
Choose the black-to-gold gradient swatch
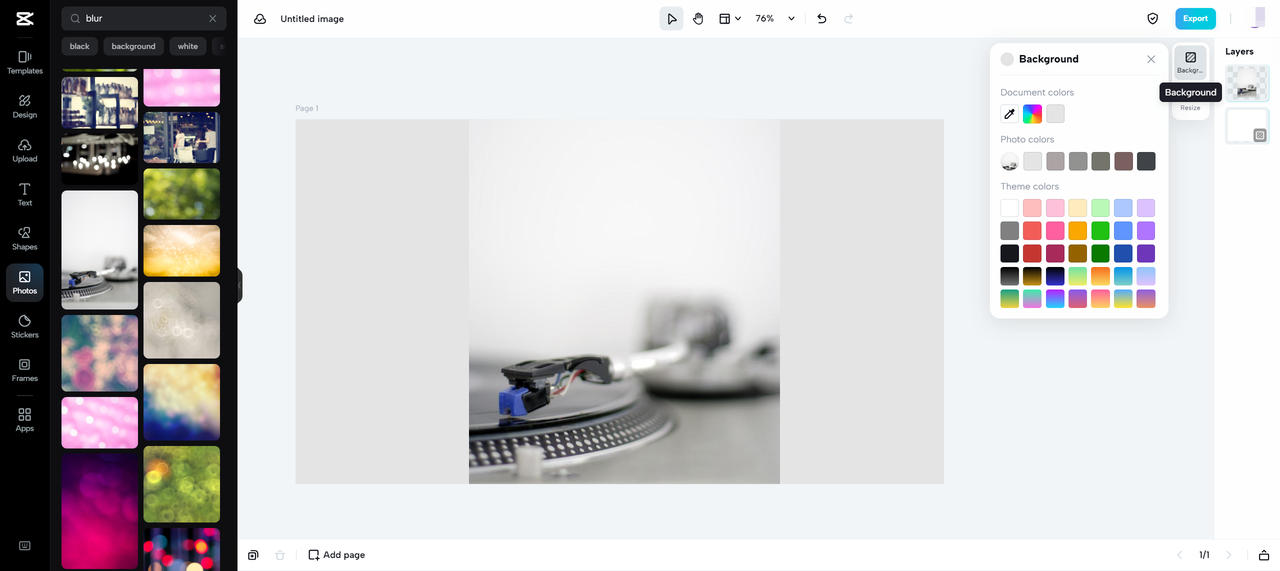[x=1033, y=276]
